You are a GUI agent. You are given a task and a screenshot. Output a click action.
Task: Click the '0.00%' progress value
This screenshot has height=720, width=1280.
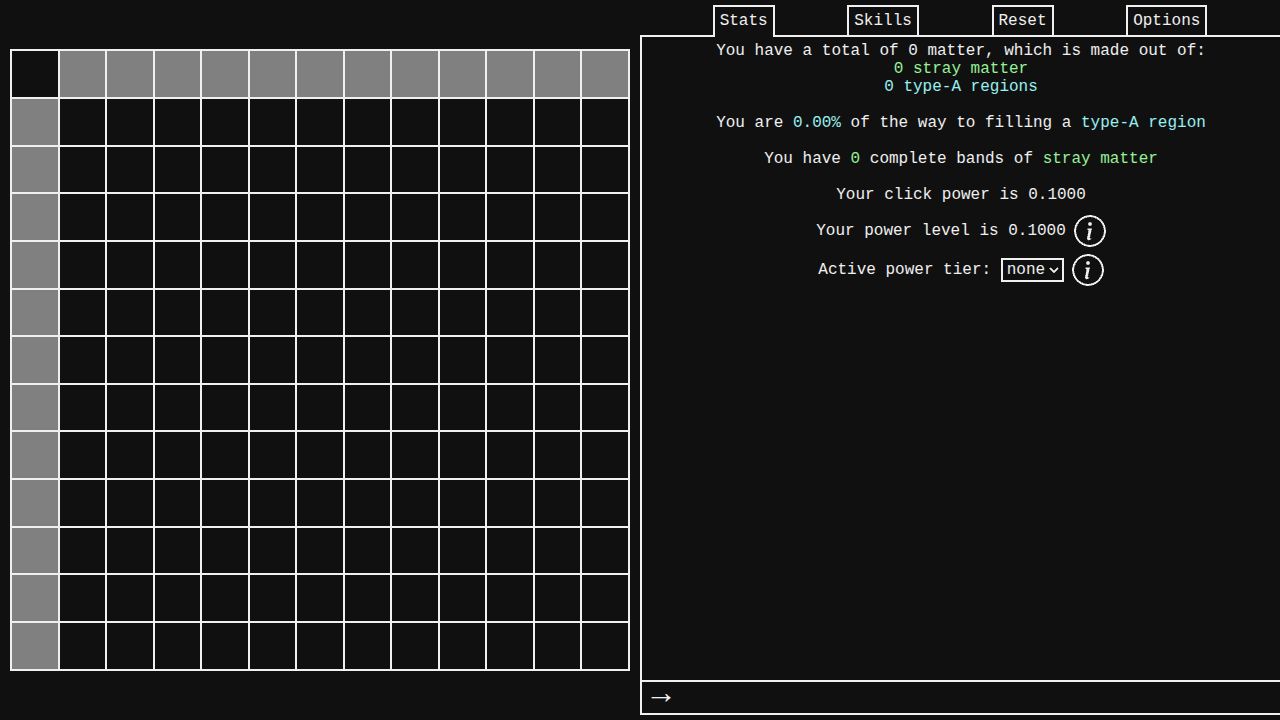[x=817, y=122]
